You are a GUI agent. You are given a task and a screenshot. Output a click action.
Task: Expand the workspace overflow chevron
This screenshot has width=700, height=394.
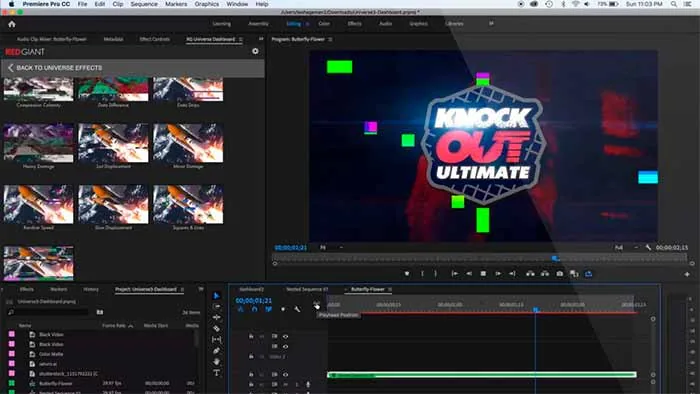click(491, 24)
